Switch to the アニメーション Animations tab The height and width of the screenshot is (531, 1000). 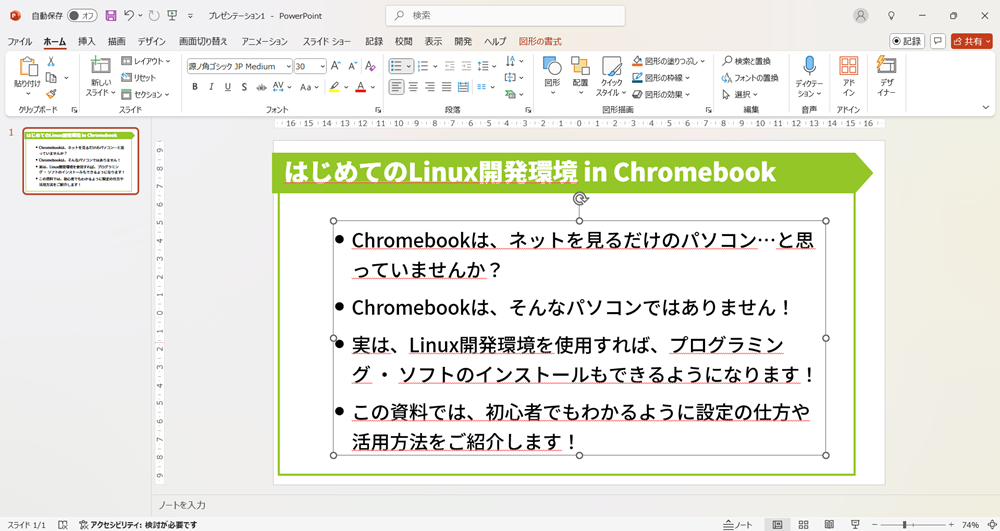pyautogui.click(x=265, y=41)
